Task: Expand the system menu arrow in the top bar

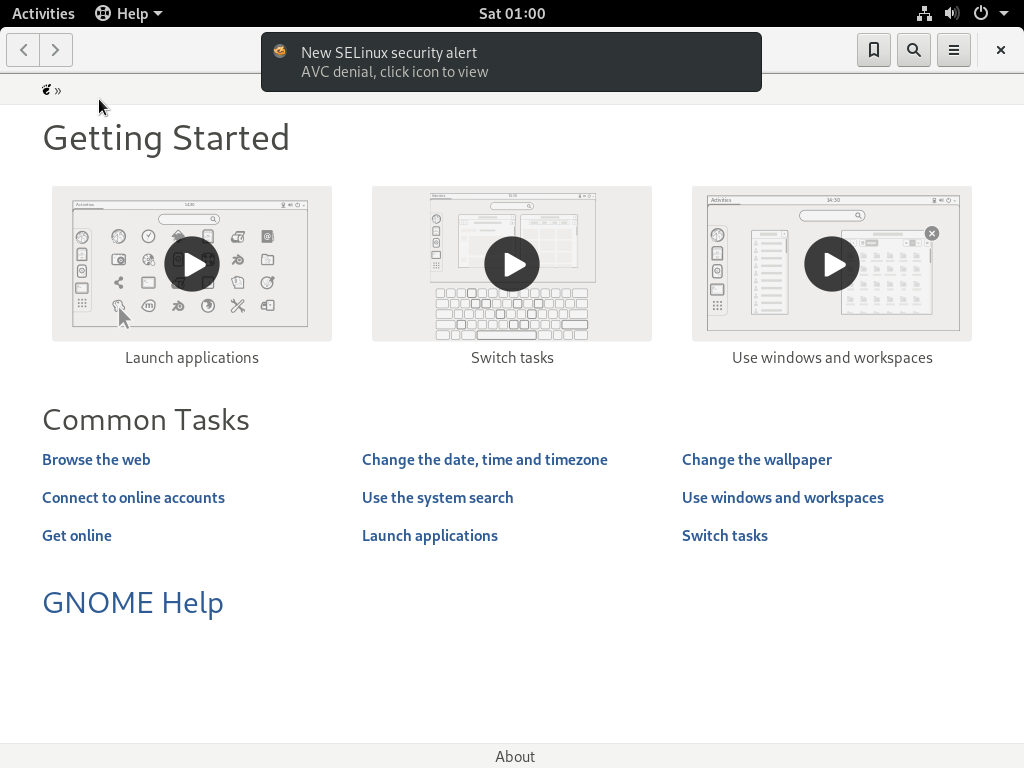Action: click(1004, 13)
